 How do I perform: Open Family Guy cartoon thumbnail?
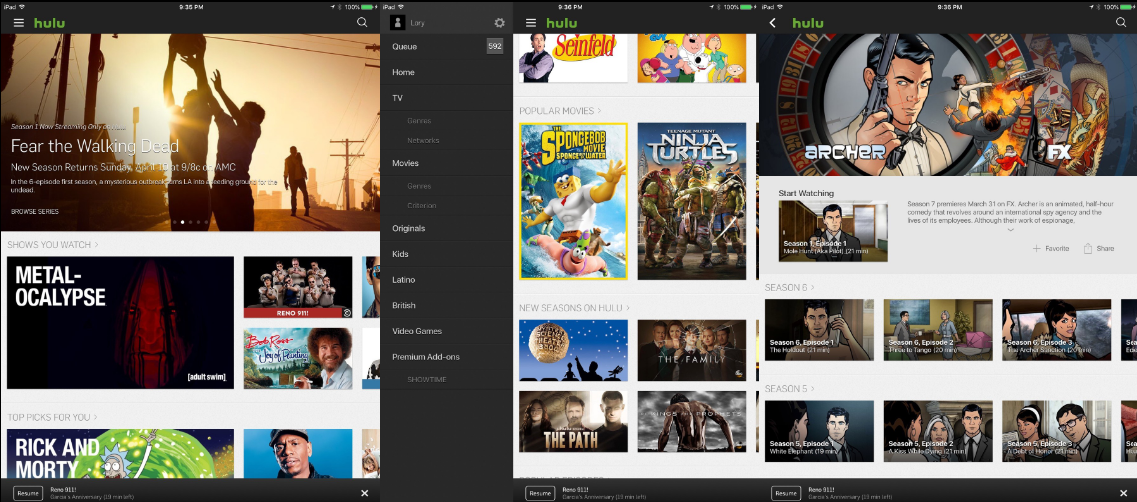click(692, 58)
